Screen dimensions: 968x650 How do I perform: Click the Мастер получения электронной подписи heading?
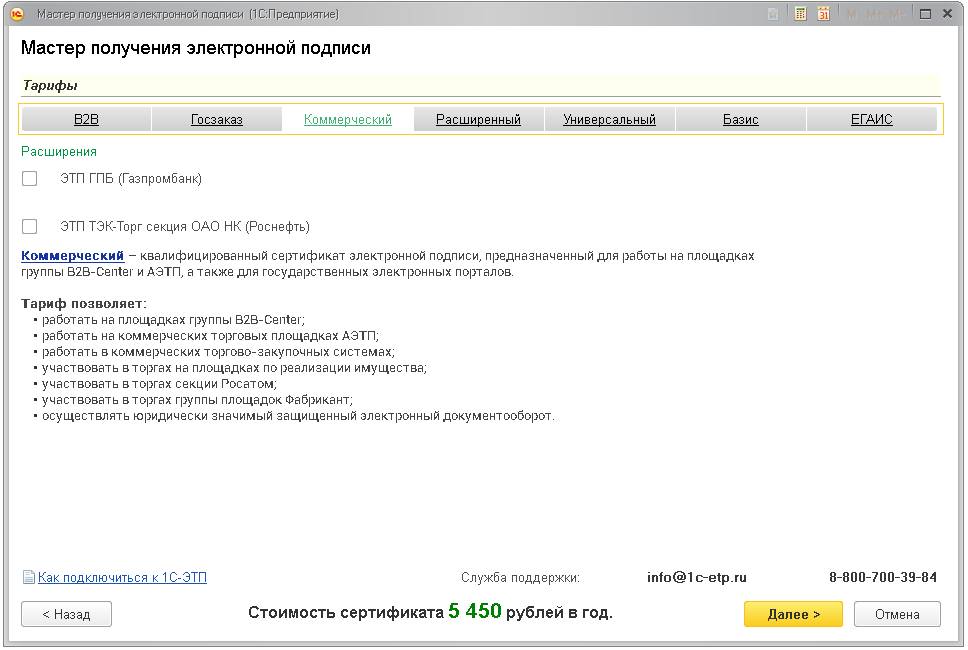(x=196, y=48)
